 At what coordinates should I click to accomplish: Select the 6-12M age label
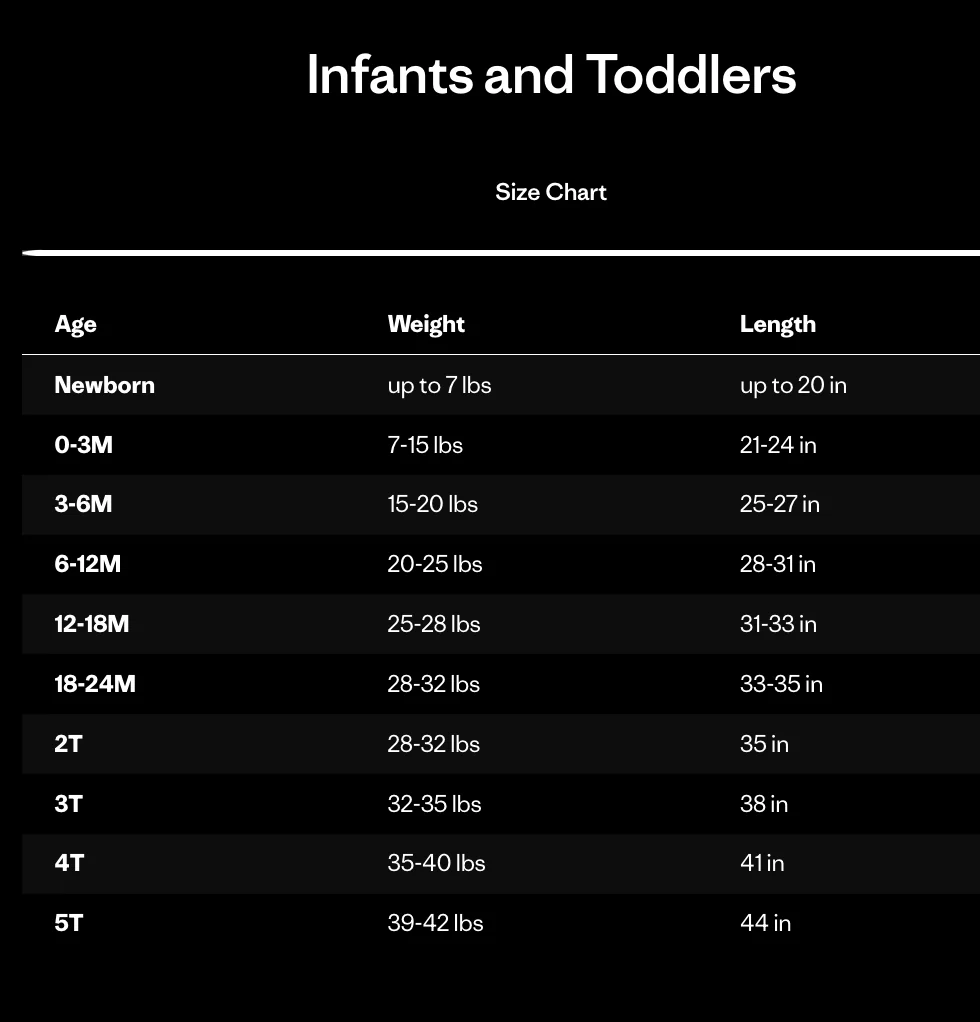[88, 564]
